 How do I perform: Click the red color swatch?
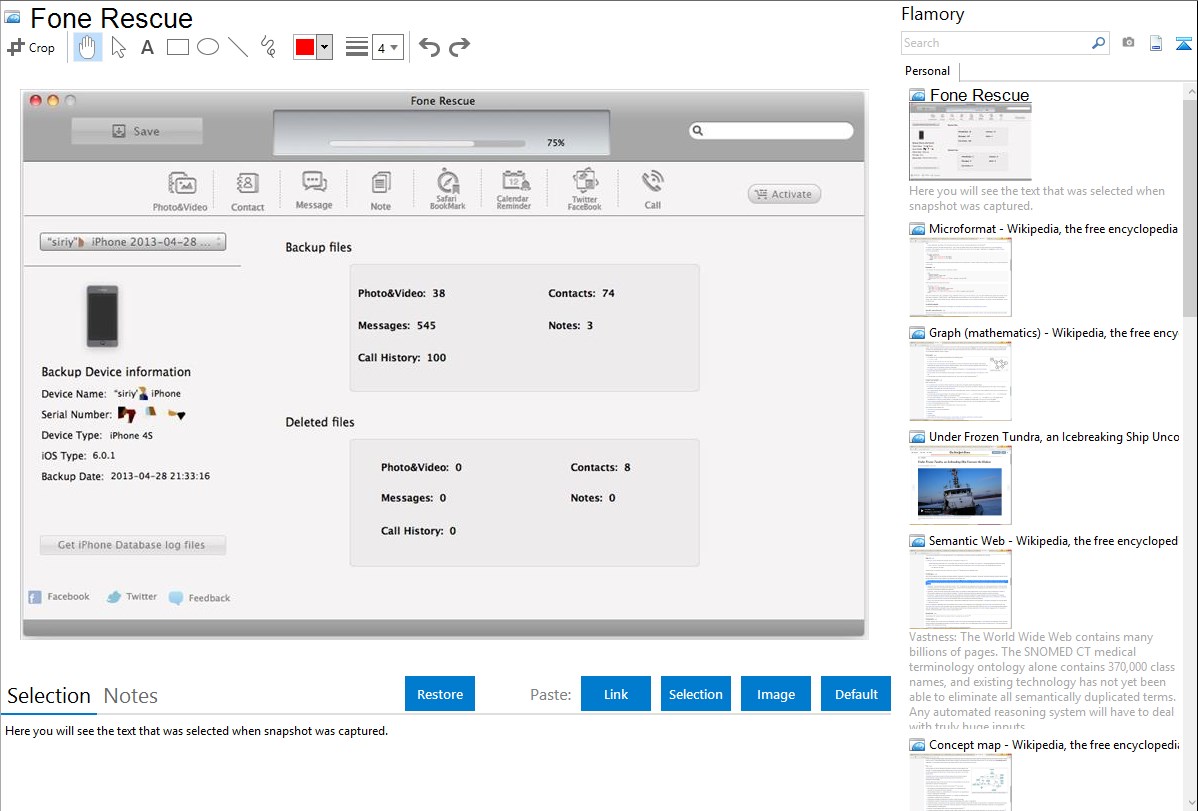pyautogui.click(x=305, y=47)
